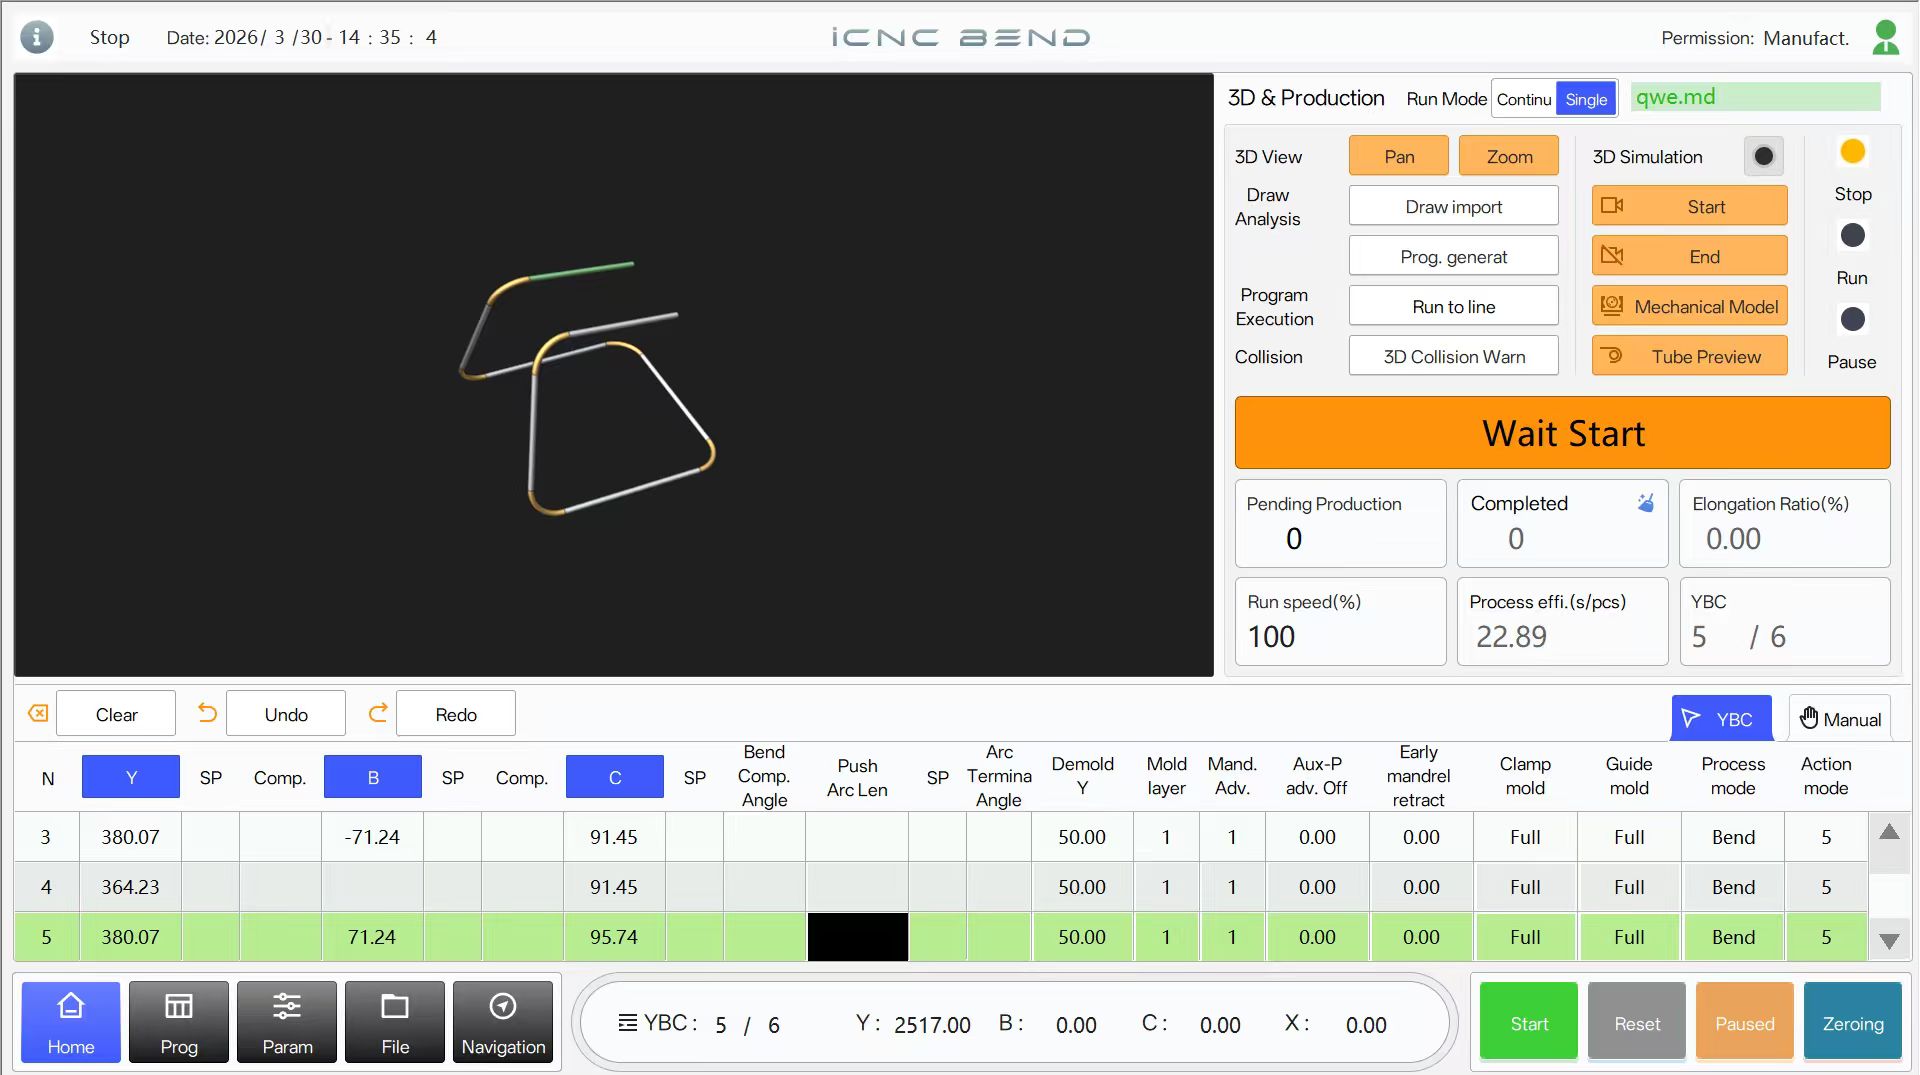Click the Run status indicator
Screen dimensions: 1920x1075
1853,235
